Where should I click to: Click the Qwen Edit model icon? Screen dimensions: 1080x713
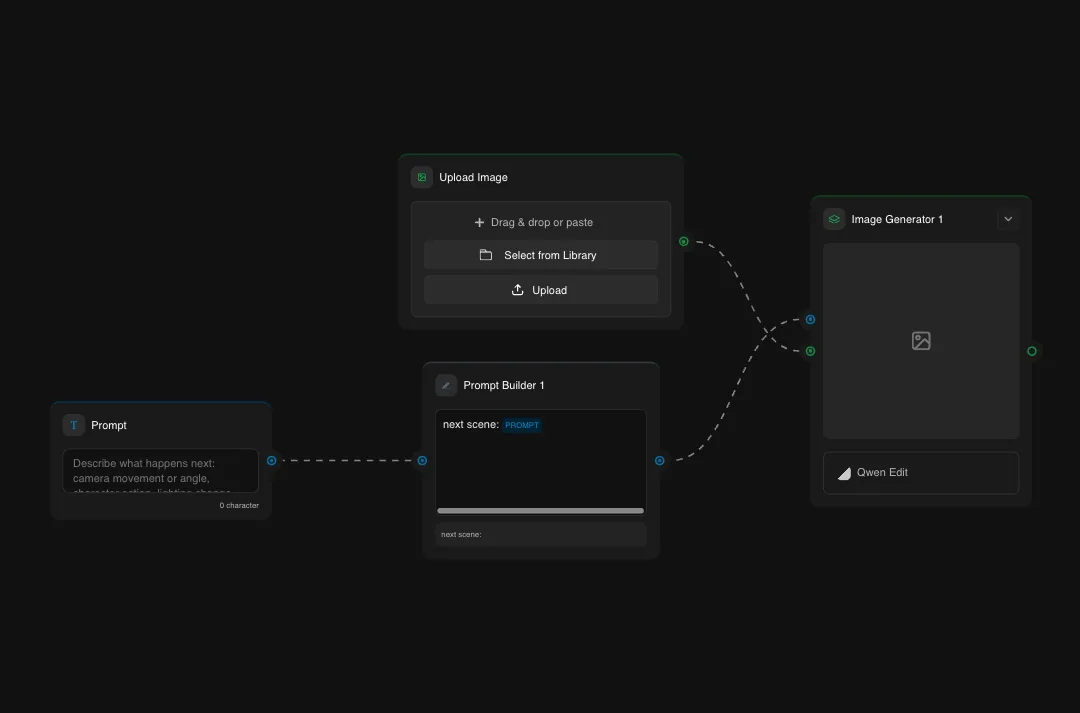click(x=844, y=472)
